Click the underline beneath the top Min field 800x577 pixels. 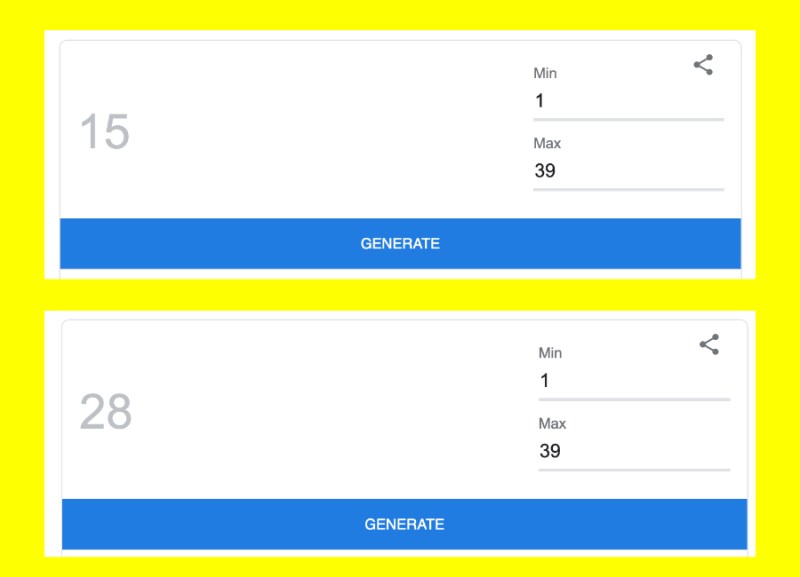click(x=627, y=120)
